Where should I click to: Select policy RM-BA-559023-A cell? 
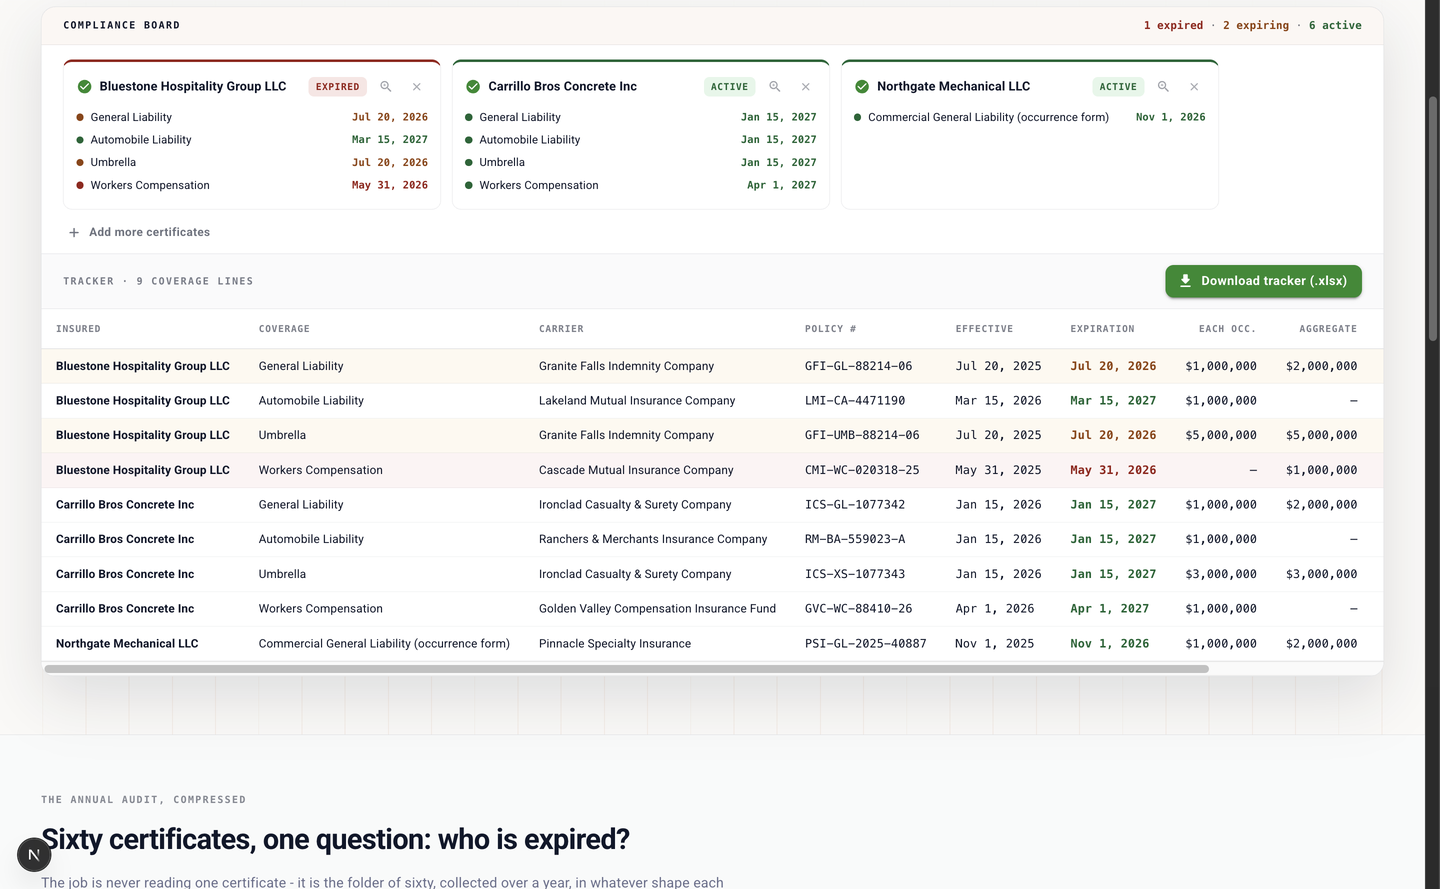[855, 539]
